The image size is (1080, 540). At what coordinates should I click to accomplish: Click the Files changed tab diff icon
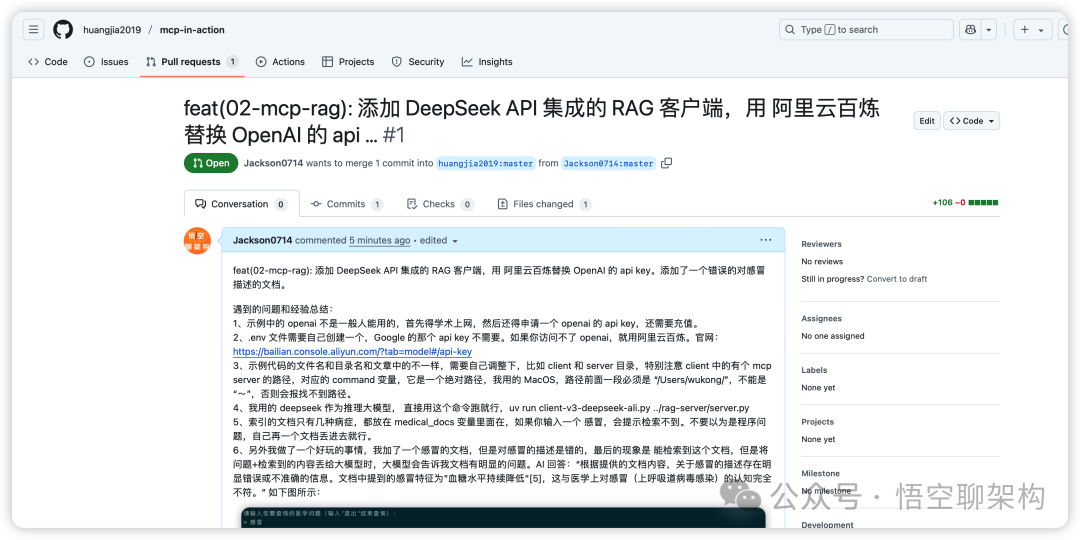[x=502, y=204]
